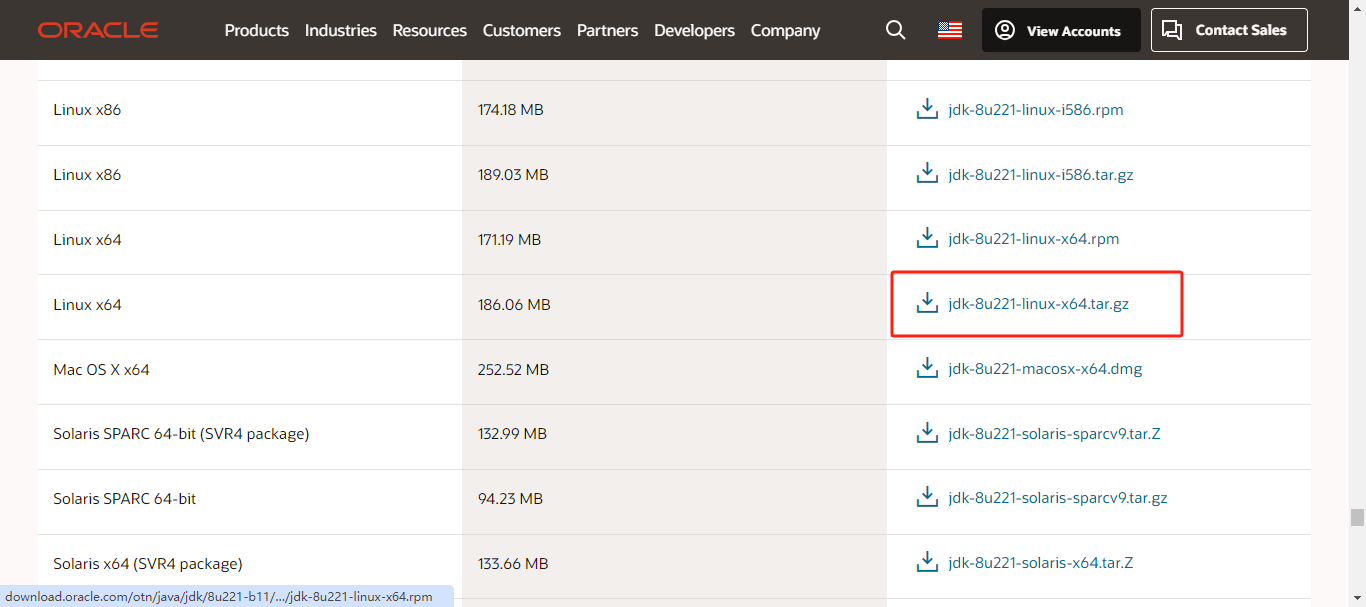Open the Products menu
The width and height of the screenshot is (1366, 607).
click(x=256, y=30)
